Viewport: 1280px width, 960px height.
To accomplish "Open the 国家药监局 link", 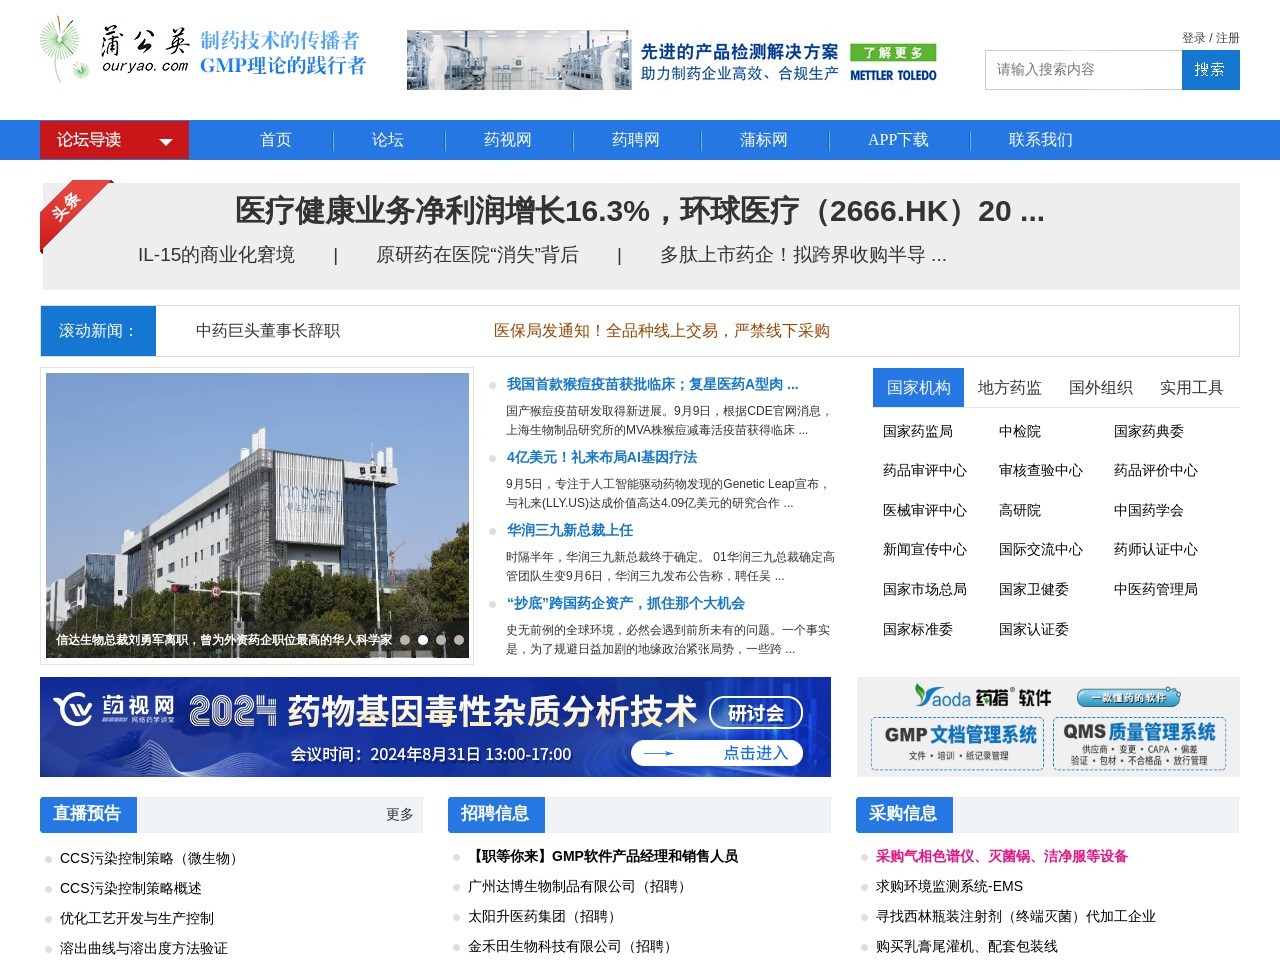I will click(x=918, y=430).
